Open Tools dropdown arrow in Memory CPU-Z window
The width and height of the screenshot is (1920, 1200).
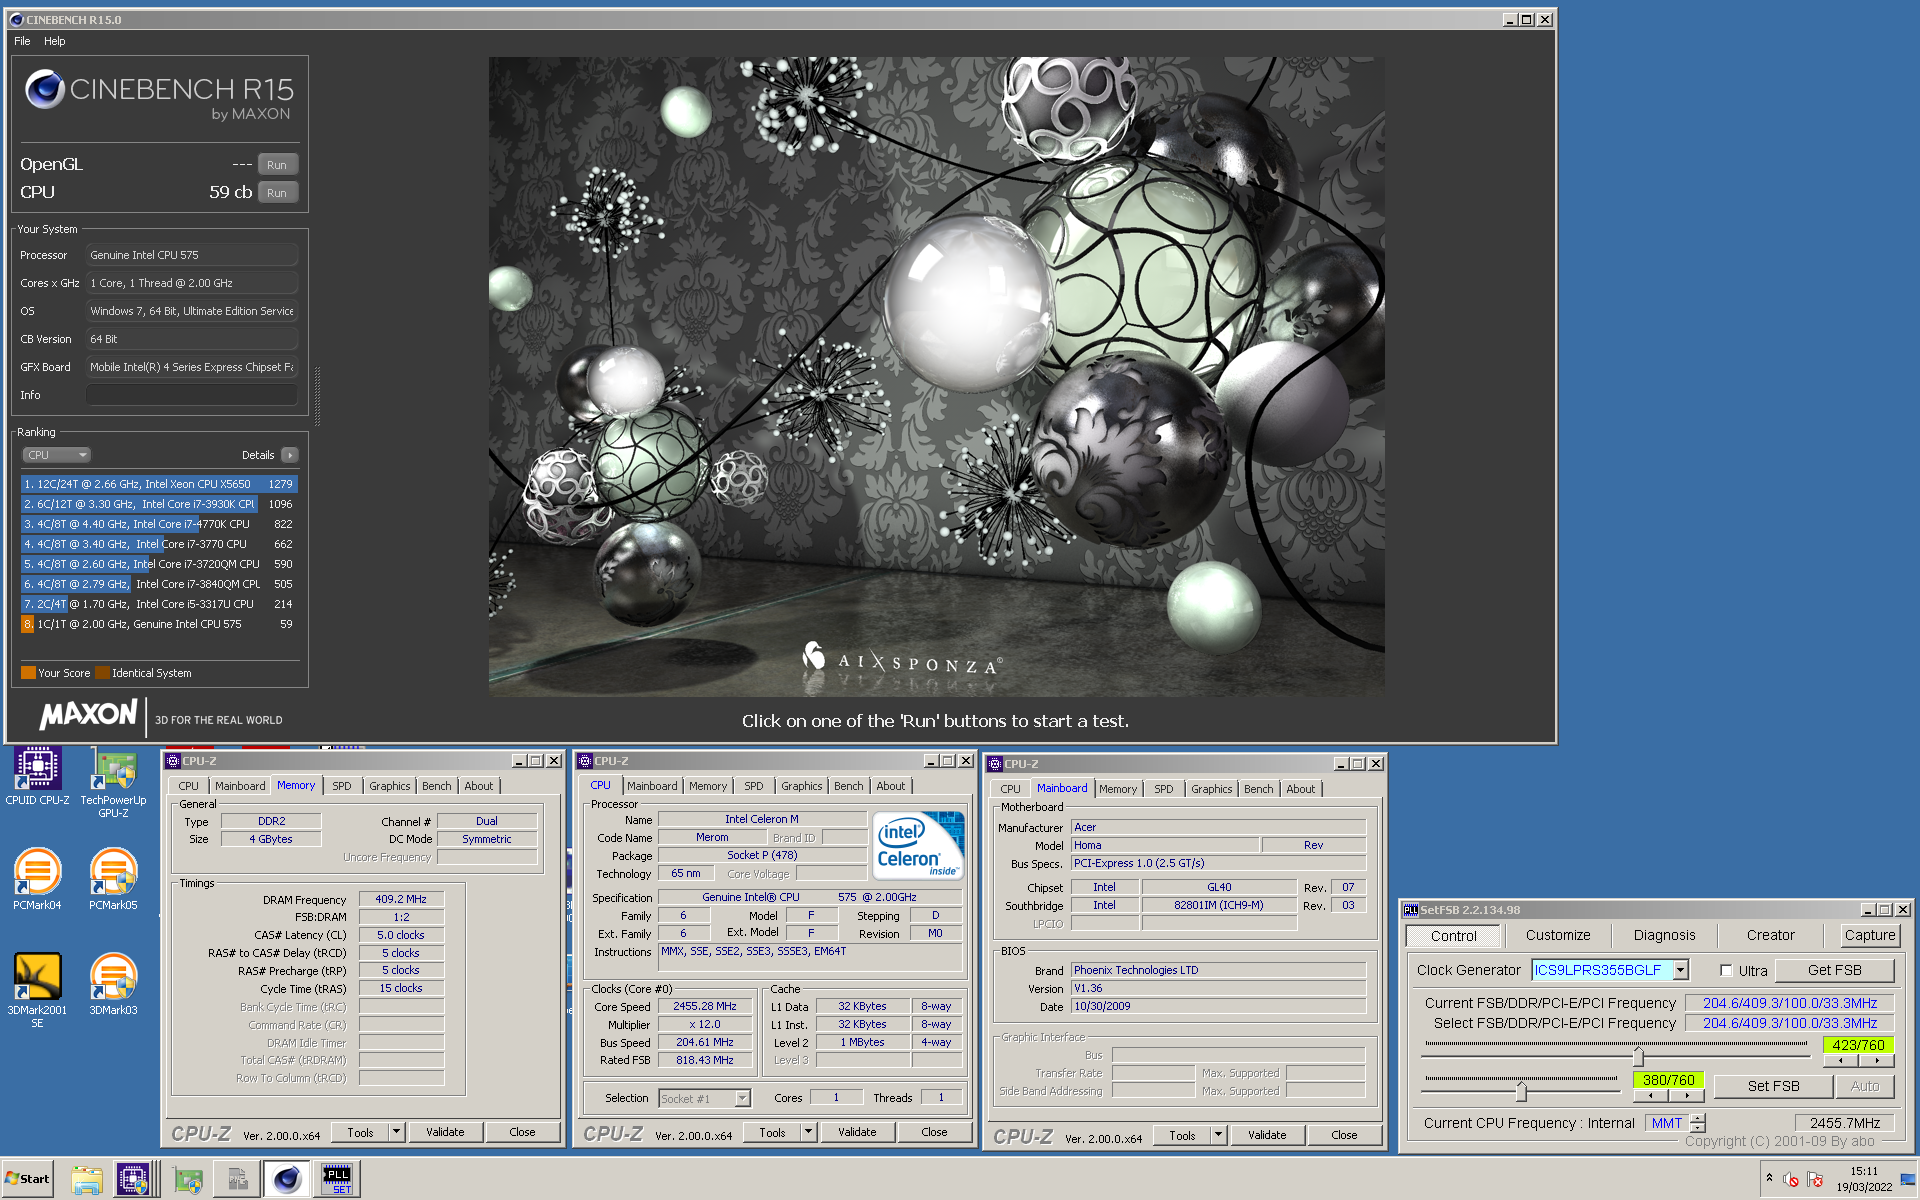[x=397, y=1132]
